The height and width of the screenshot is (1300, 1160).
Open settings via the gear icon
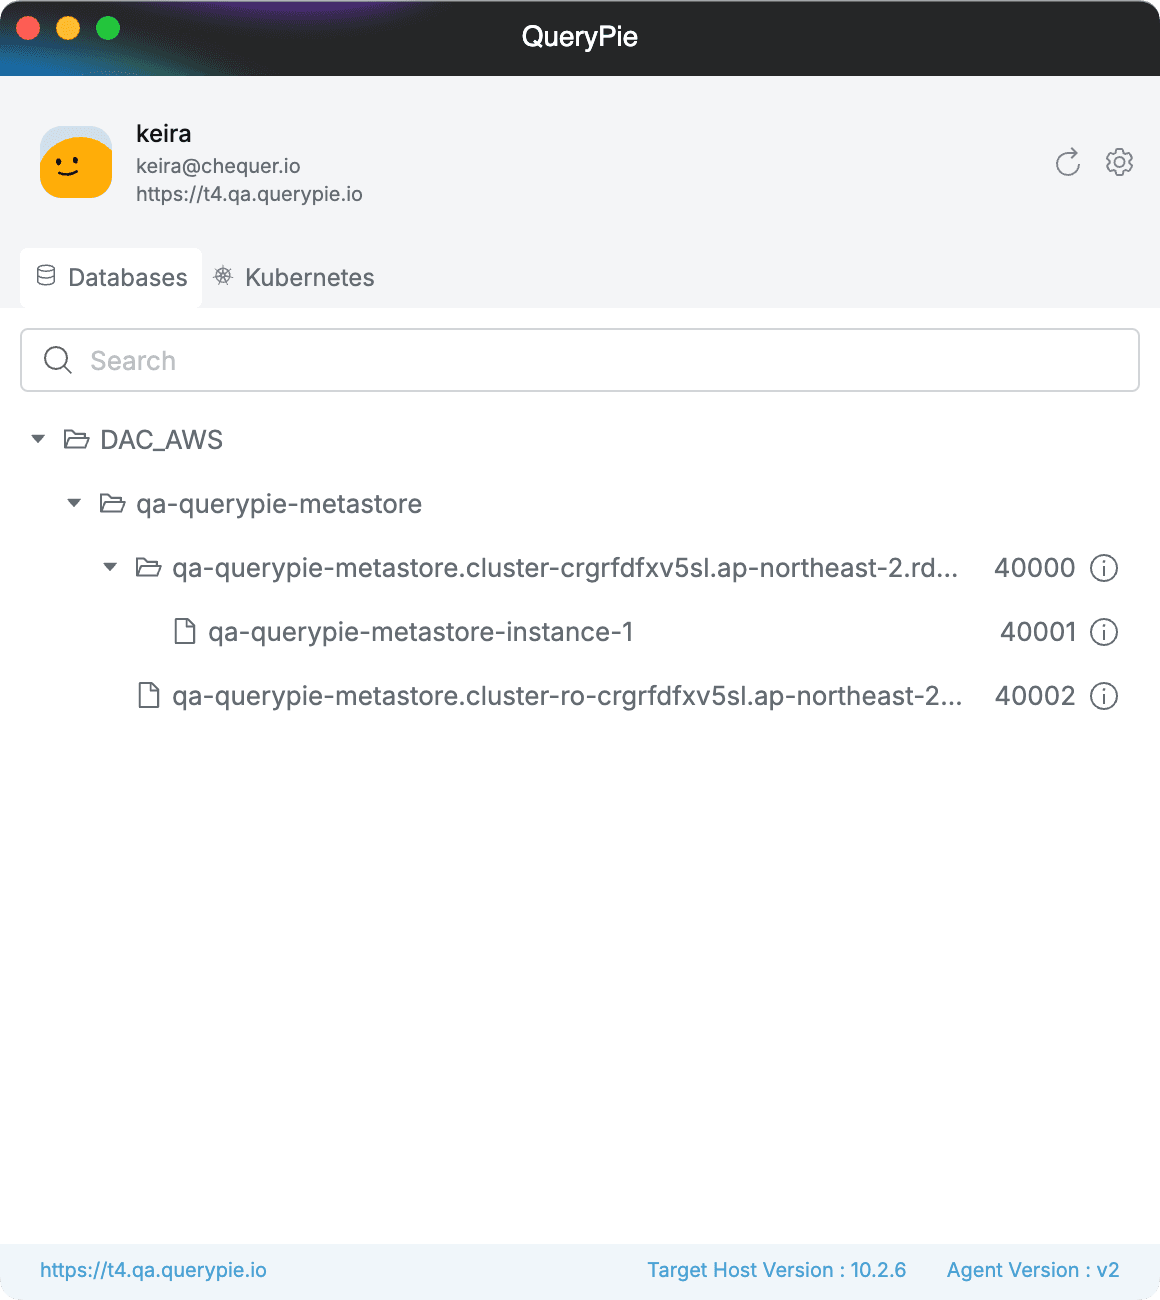click(x=1119, y=162)
